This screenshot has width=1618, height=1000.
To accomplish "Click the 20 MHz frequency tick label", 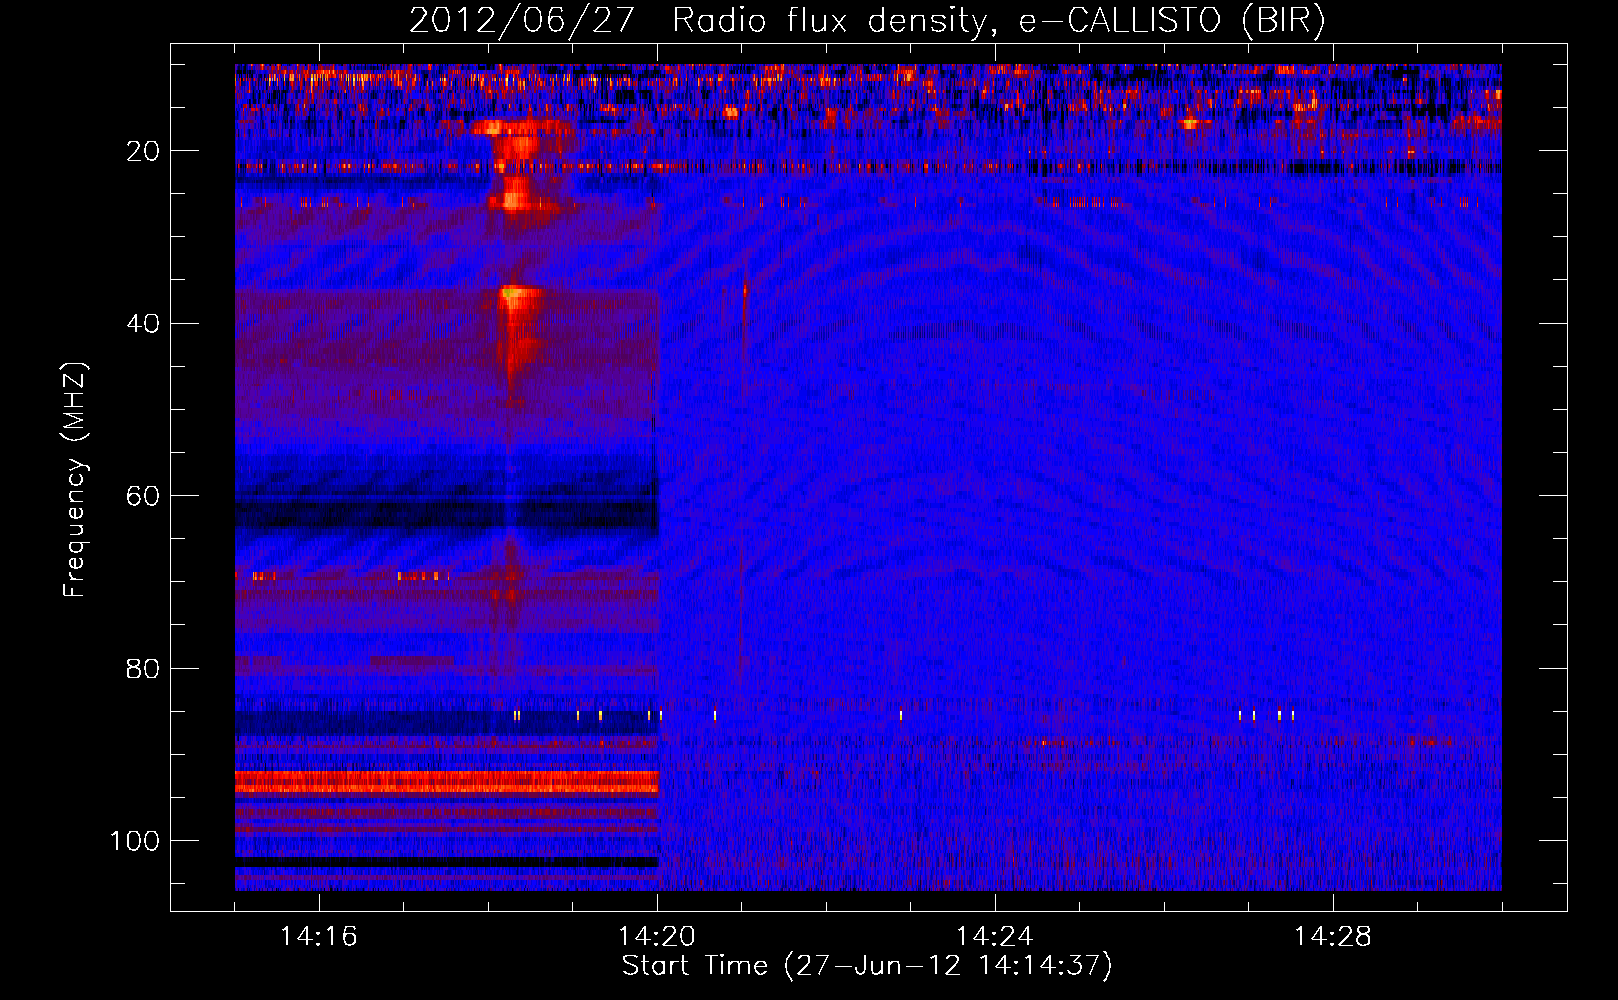I will [143, 151].
